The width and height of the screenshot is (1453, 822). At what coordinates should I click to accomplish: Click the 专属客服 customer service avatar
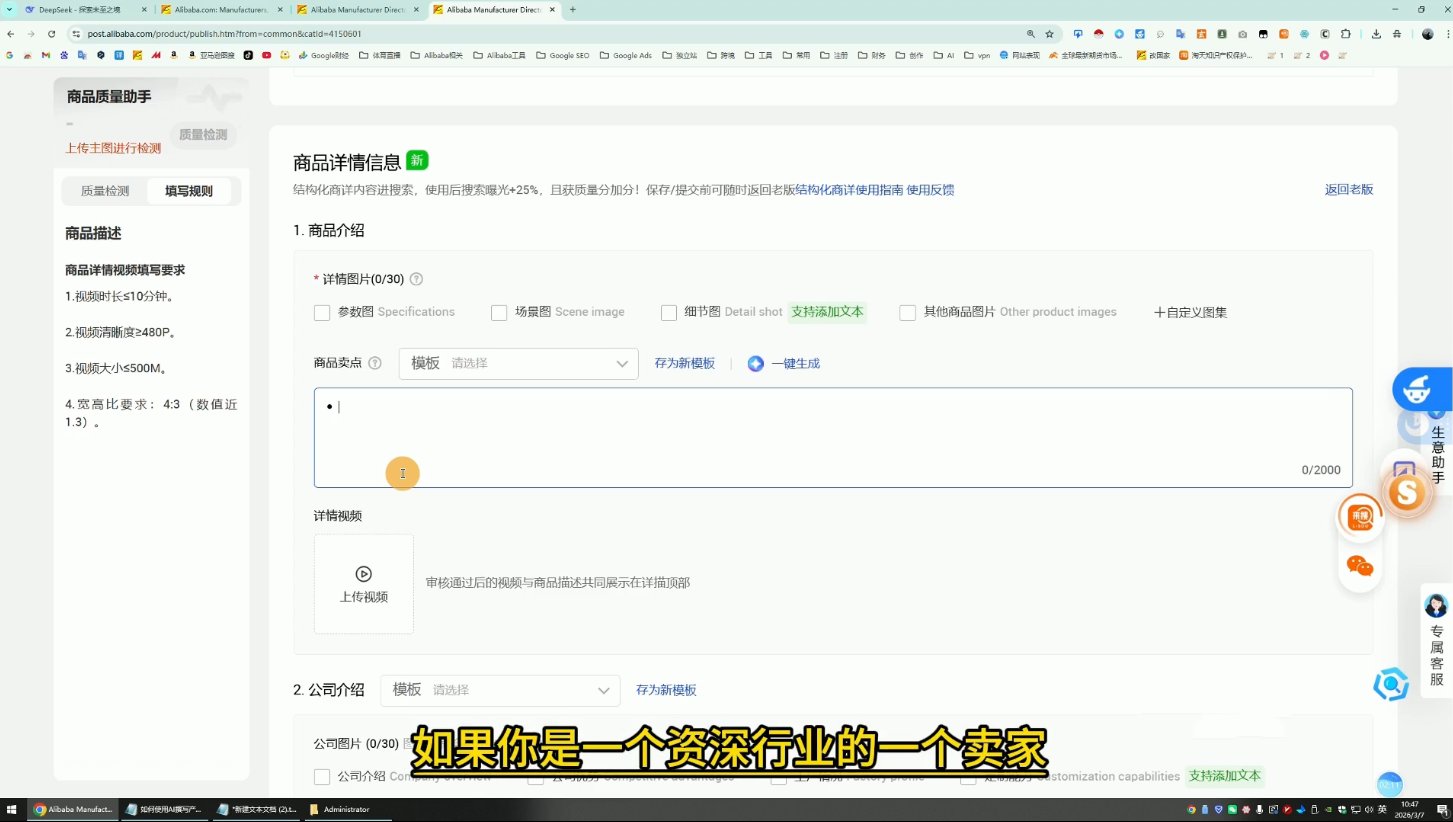pyautogui.click(x=1436, y=606)
